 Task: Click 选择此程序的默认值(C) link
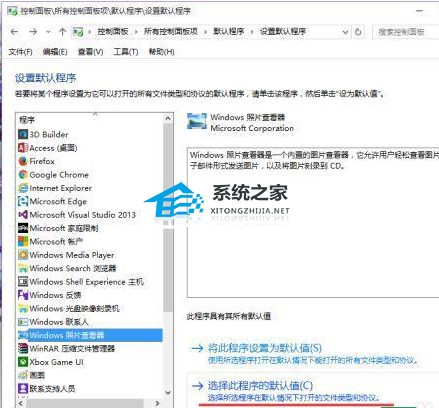pos(260,386)
